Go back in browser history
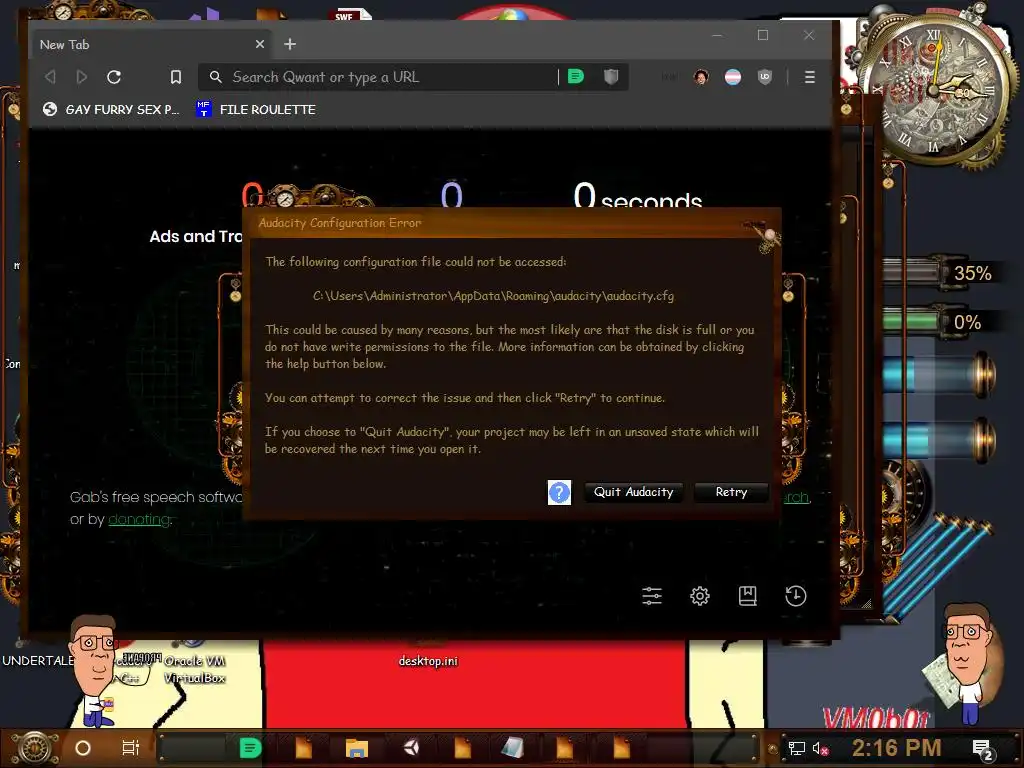 [x=50, y=77]
